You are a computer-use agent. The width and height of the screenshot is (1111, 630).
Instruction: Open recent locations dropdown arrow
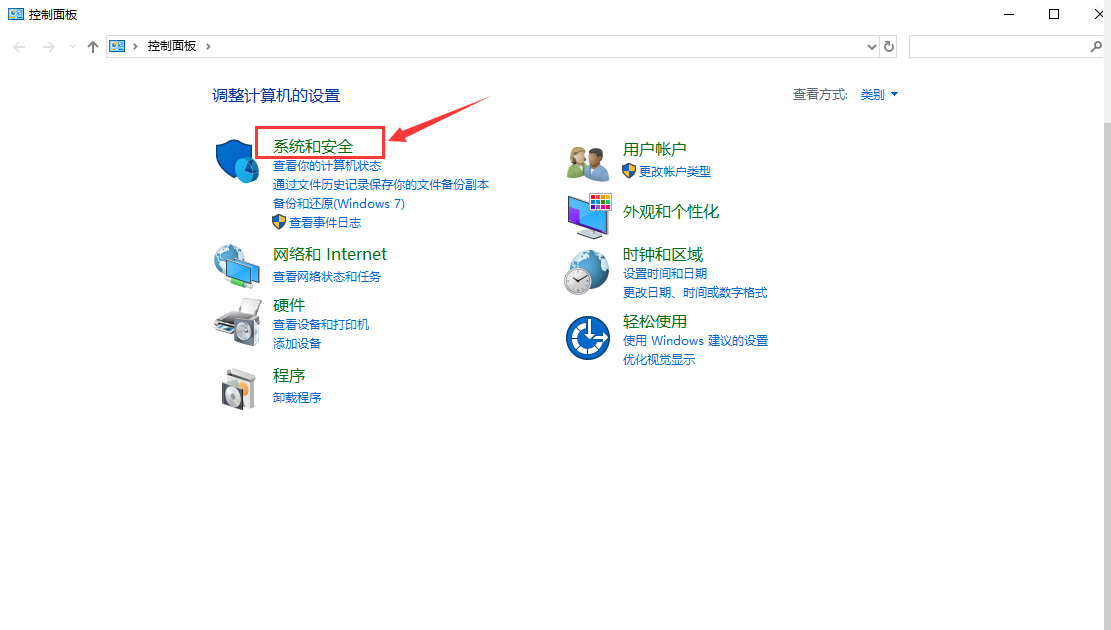pos(72,47)
